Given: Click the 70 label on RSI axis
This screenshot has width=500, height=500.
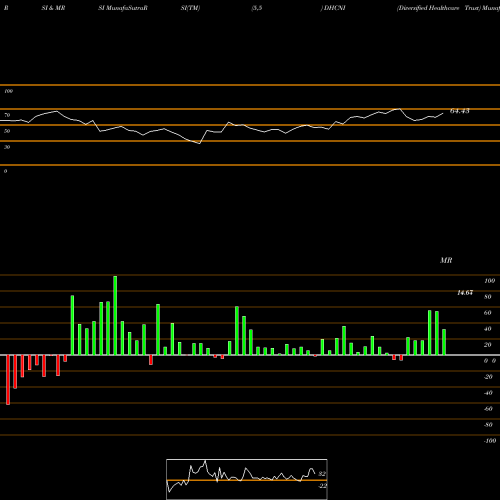Looking at the screenshot, I should click(7, 115).
